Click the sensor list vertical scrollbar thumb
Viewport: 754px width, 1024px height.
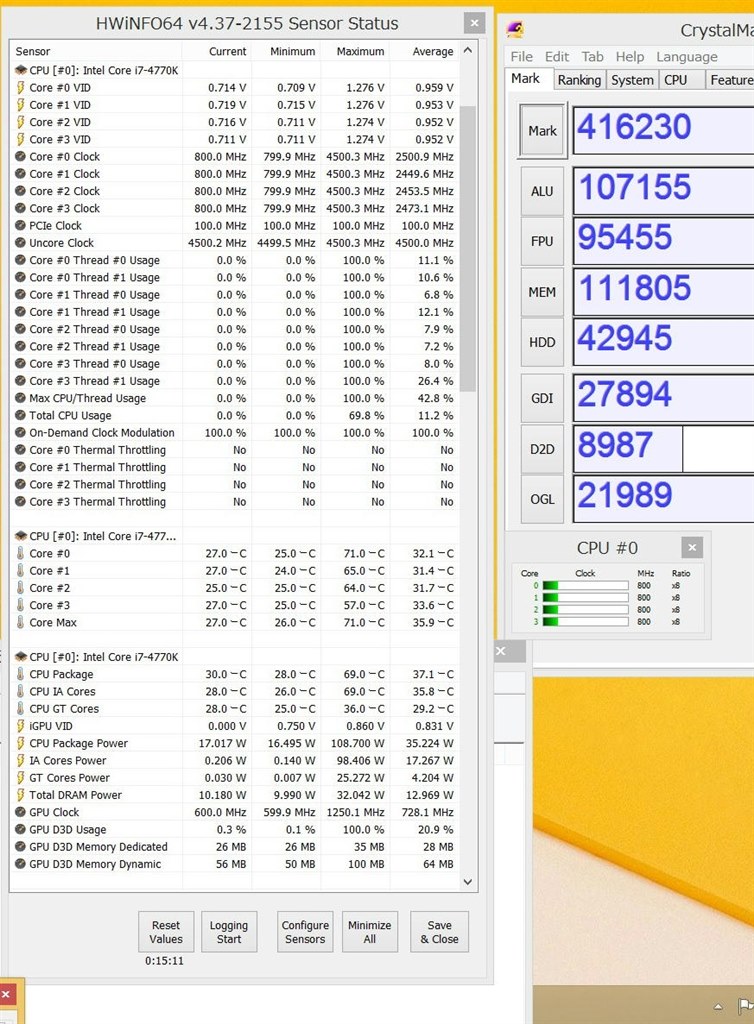[468, 248]
